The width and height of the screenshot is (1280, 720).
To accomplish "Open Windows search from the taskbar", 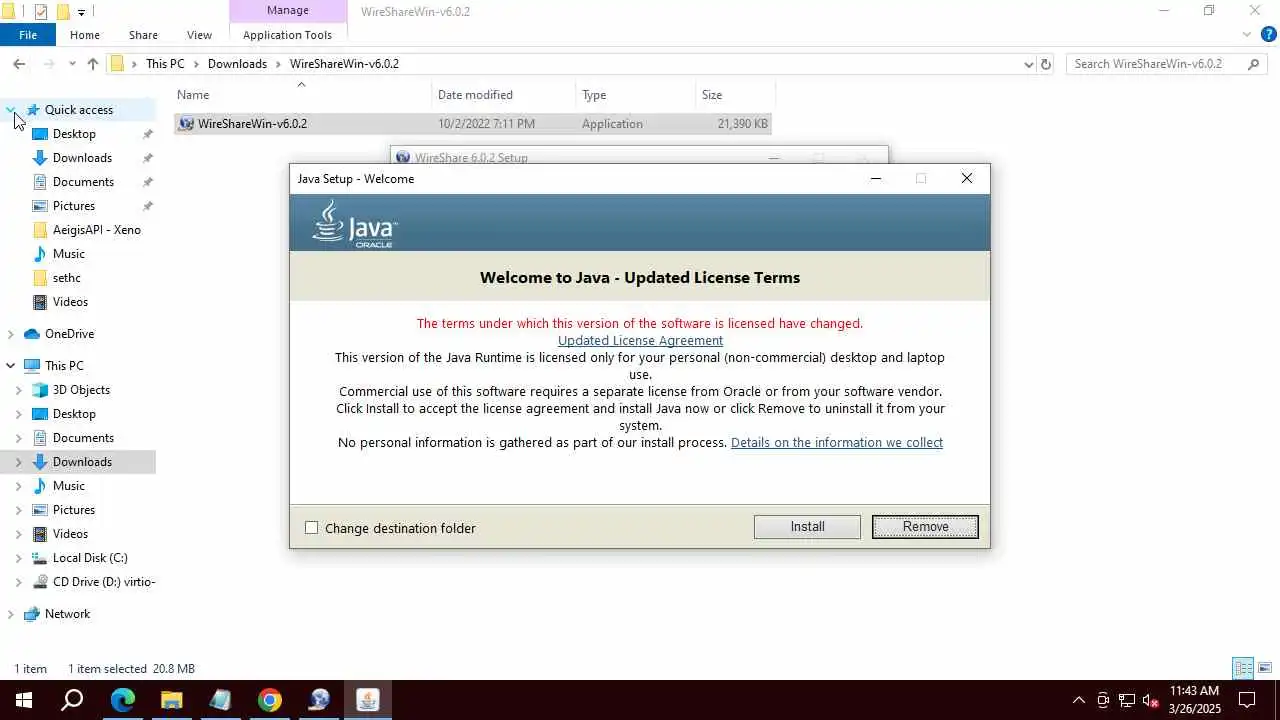I will pyautogui.click(x=72, y=700).
